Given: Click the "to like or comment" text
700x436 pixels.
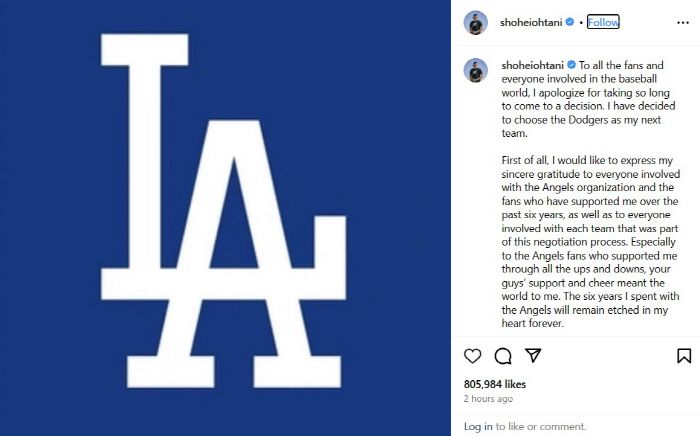Looking at the screenshot, I should click(x=540, y=426).
